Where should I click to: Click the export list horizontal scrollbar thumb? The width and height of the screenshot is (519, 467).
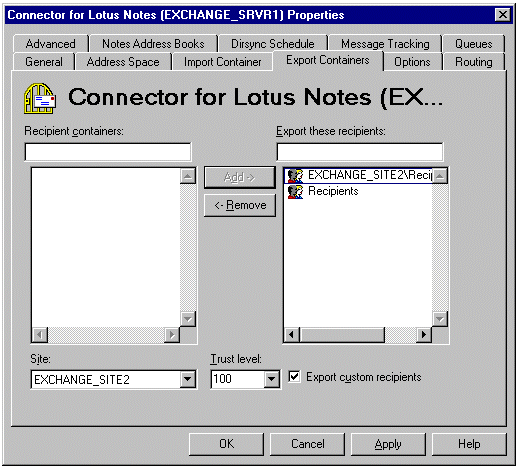(x=342, y=334)
